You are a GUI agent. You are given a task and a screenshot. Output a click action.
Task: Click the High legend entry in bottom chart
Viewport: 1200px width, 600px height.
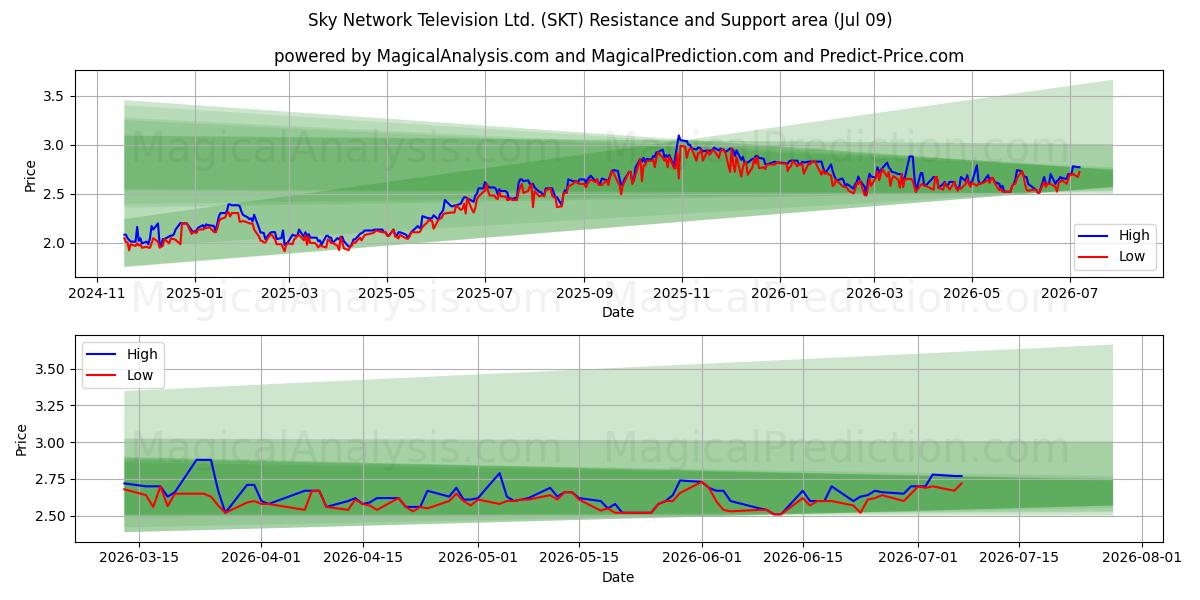pyautogui.click(x=122, y=354)
